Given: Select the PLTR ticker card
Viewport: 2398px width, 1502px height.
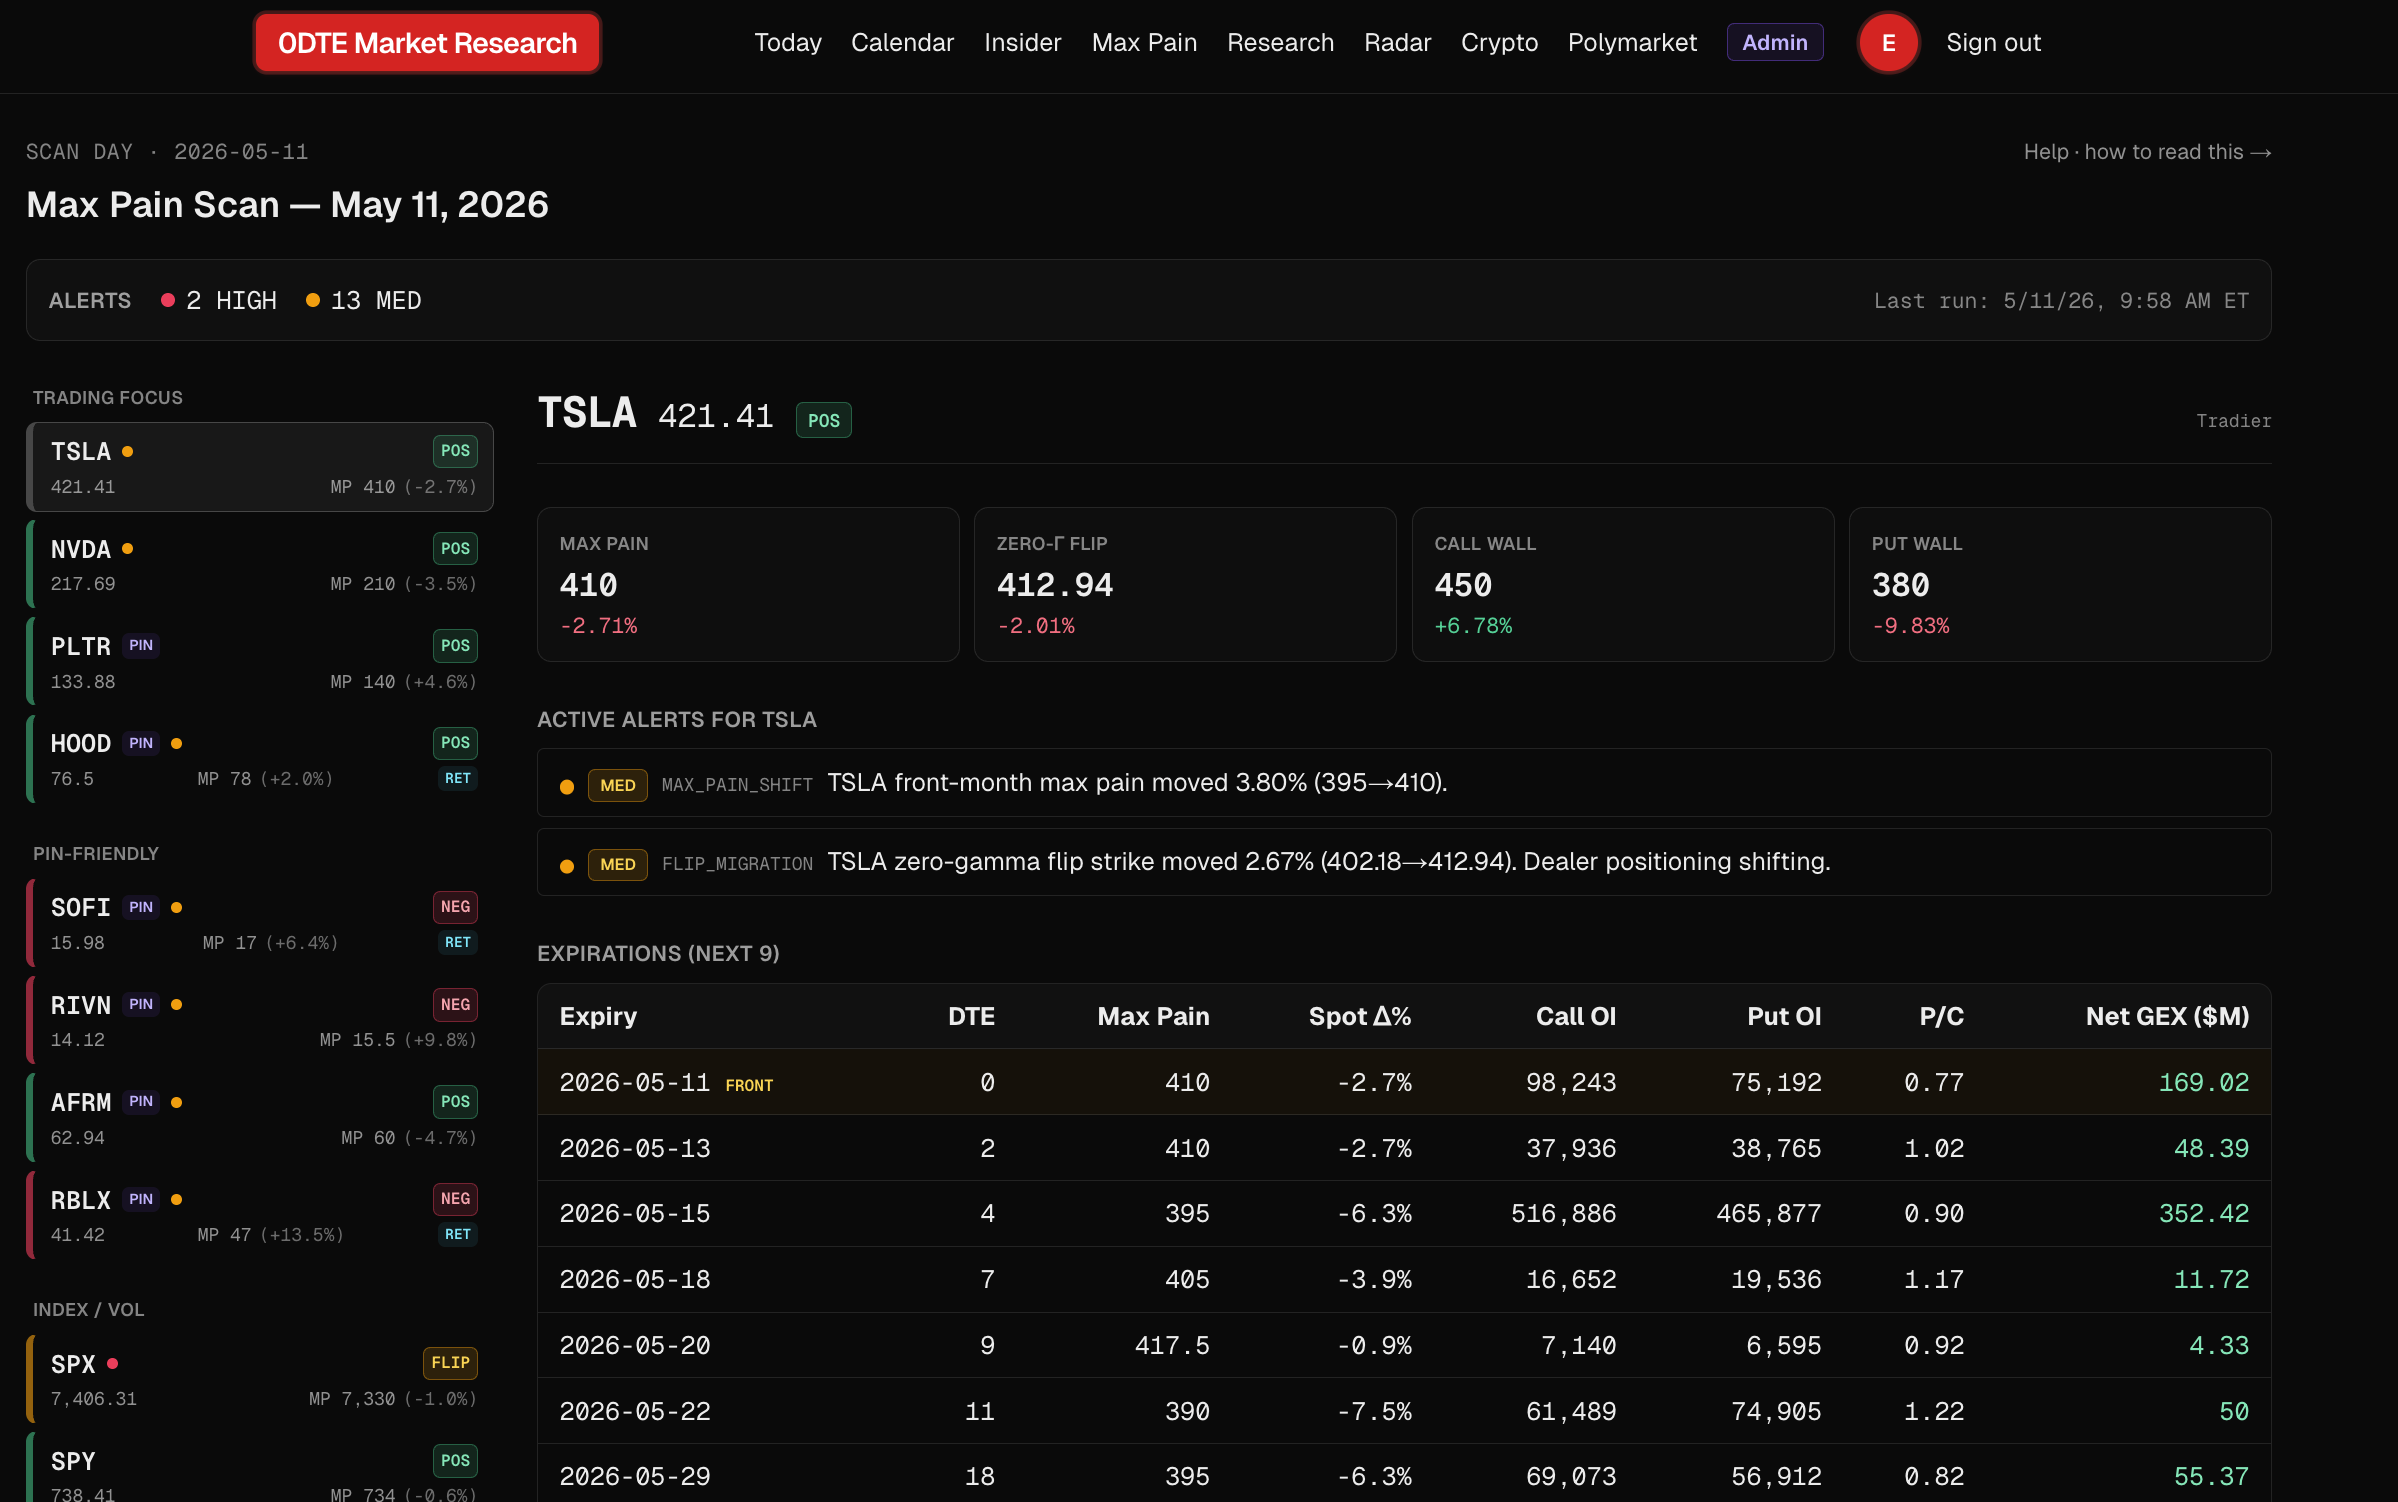Looking at the screenshot, I should pyautogui.click(x=260, y=662).
